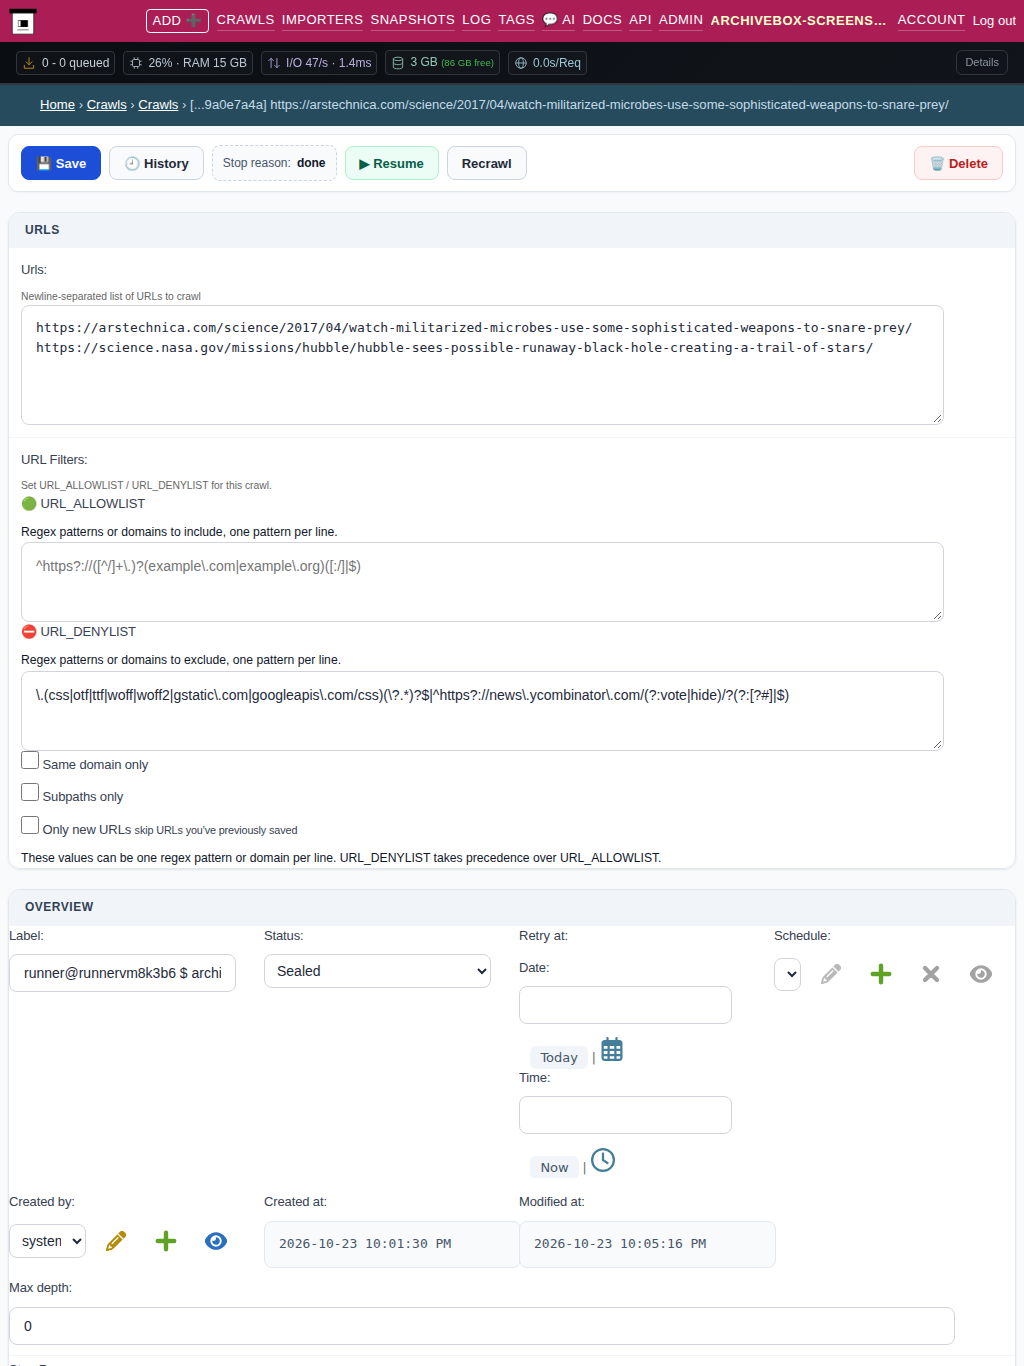Click the Recrawl button

tap(486, 163)
